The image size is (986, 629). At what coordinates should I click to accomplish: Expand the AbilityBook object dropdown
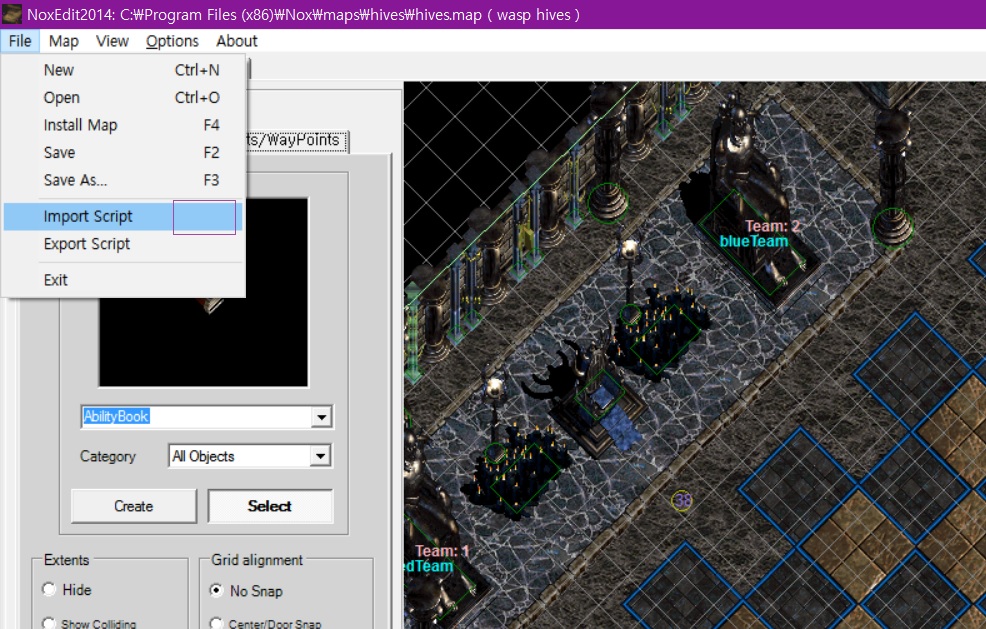point(321,417)
